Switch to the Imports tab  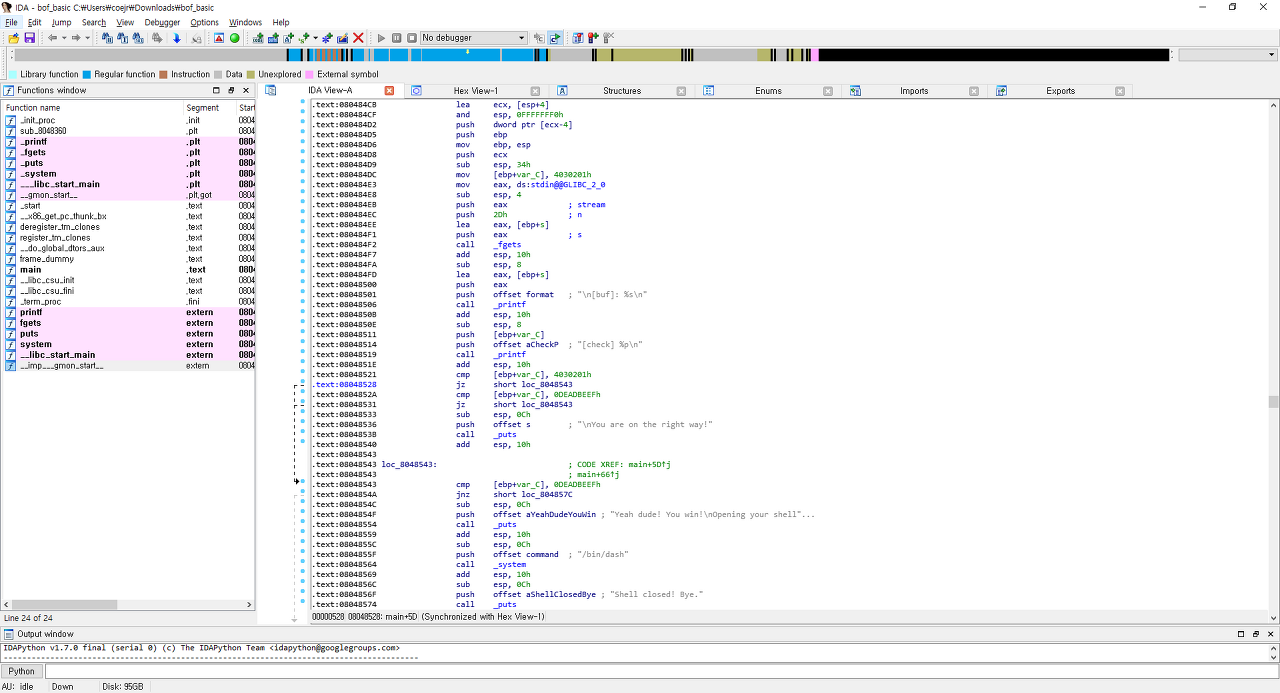(914, 91)
